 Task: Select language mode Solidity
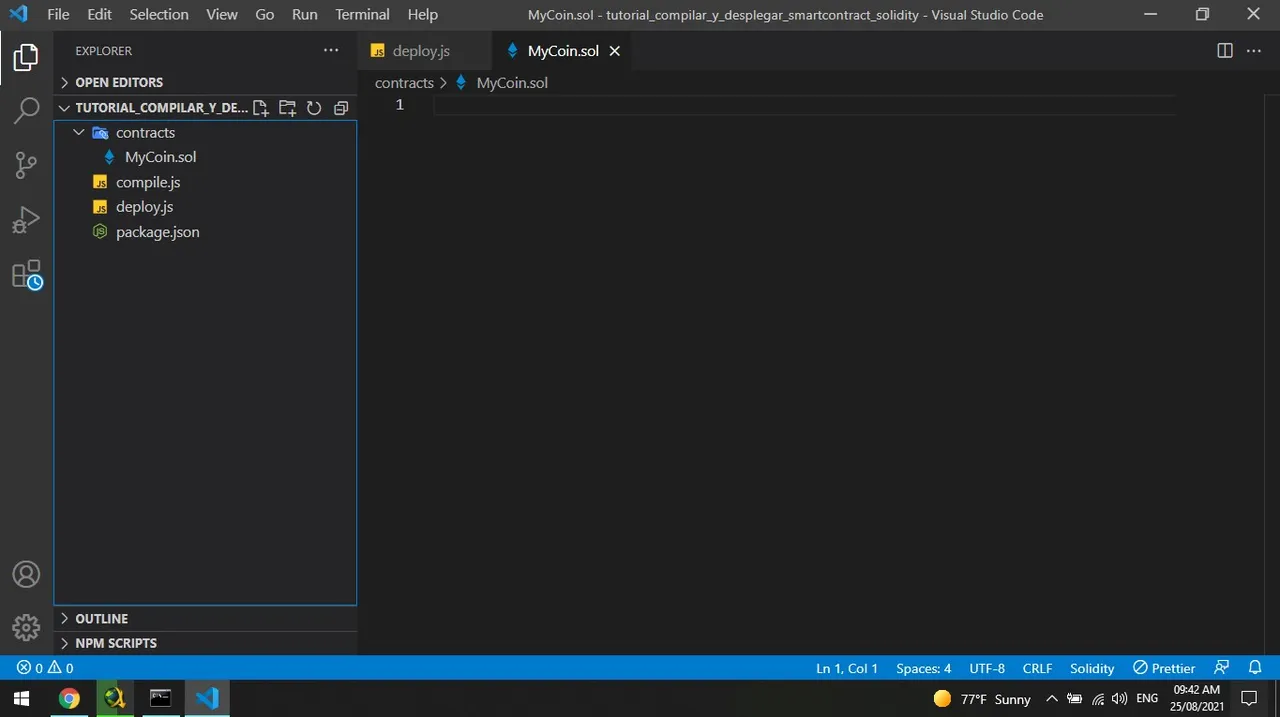tap(1092, 668)
